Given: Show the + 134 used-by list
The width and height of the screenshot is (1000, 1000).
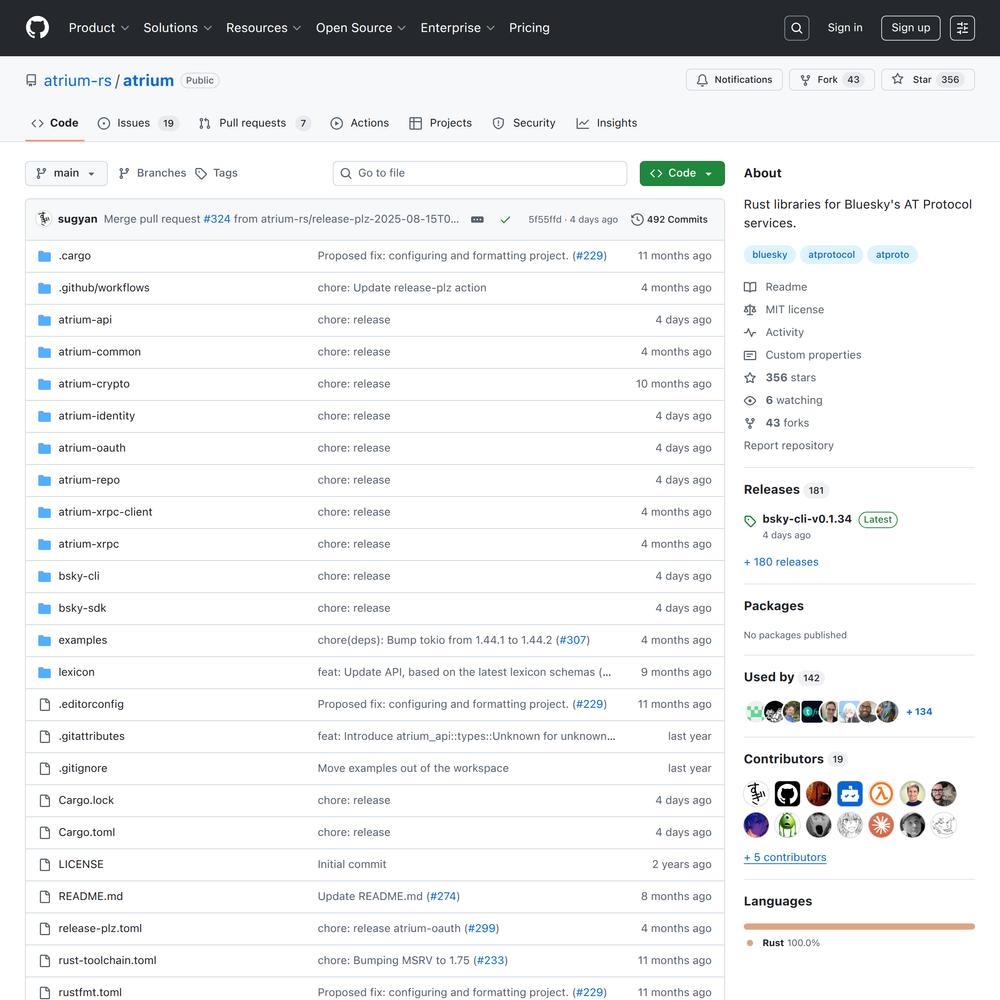Looking at the screenshot, I should (919, 712).
